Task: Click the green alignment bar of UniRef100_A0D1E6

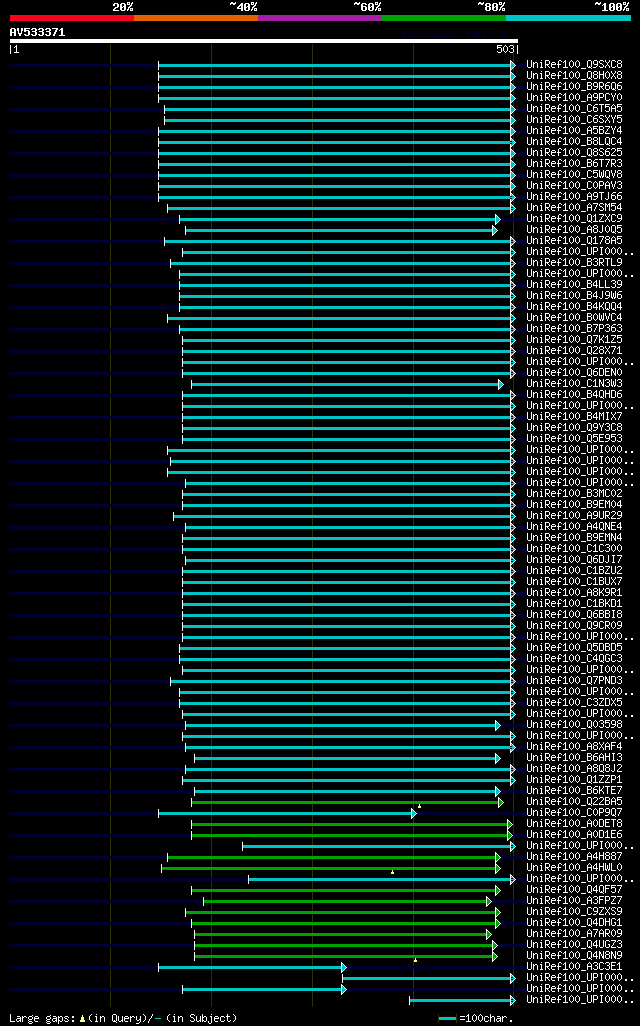Action: [352, 836]
